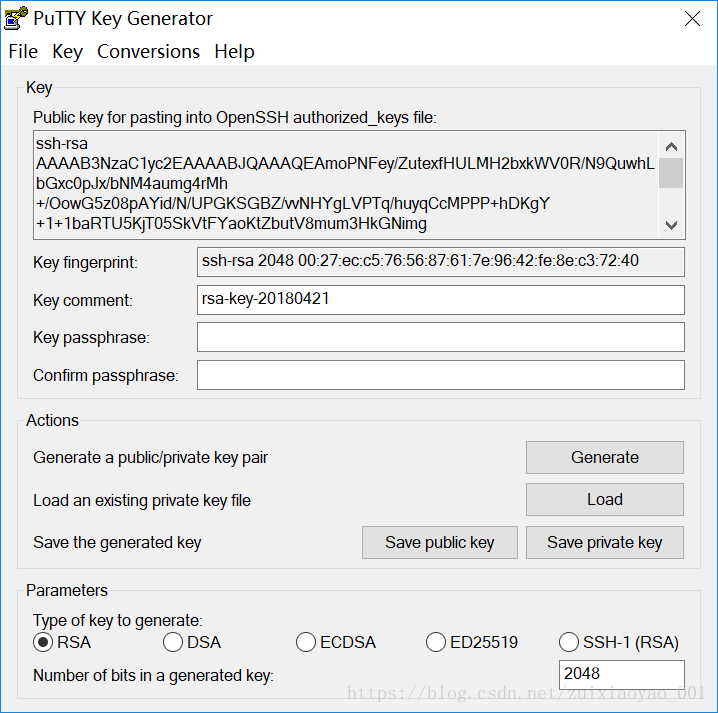This screenshot has width=718, height=713.
Task: Click the Save private key button
Action: click(x=604, y=542)
